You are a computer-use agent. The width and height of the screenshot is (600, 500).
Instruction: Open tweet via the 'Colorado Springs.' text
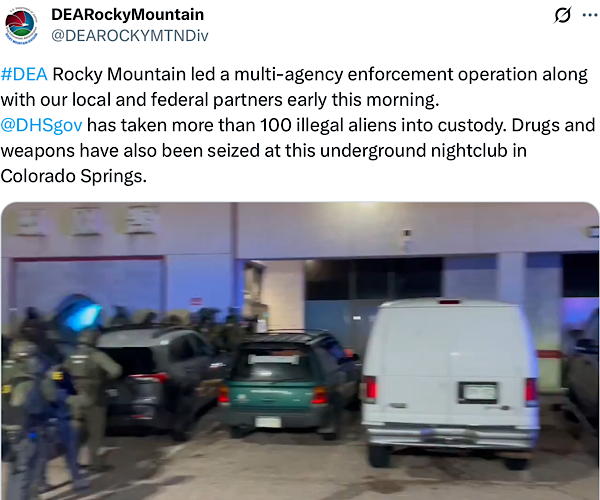pos(73,176)
